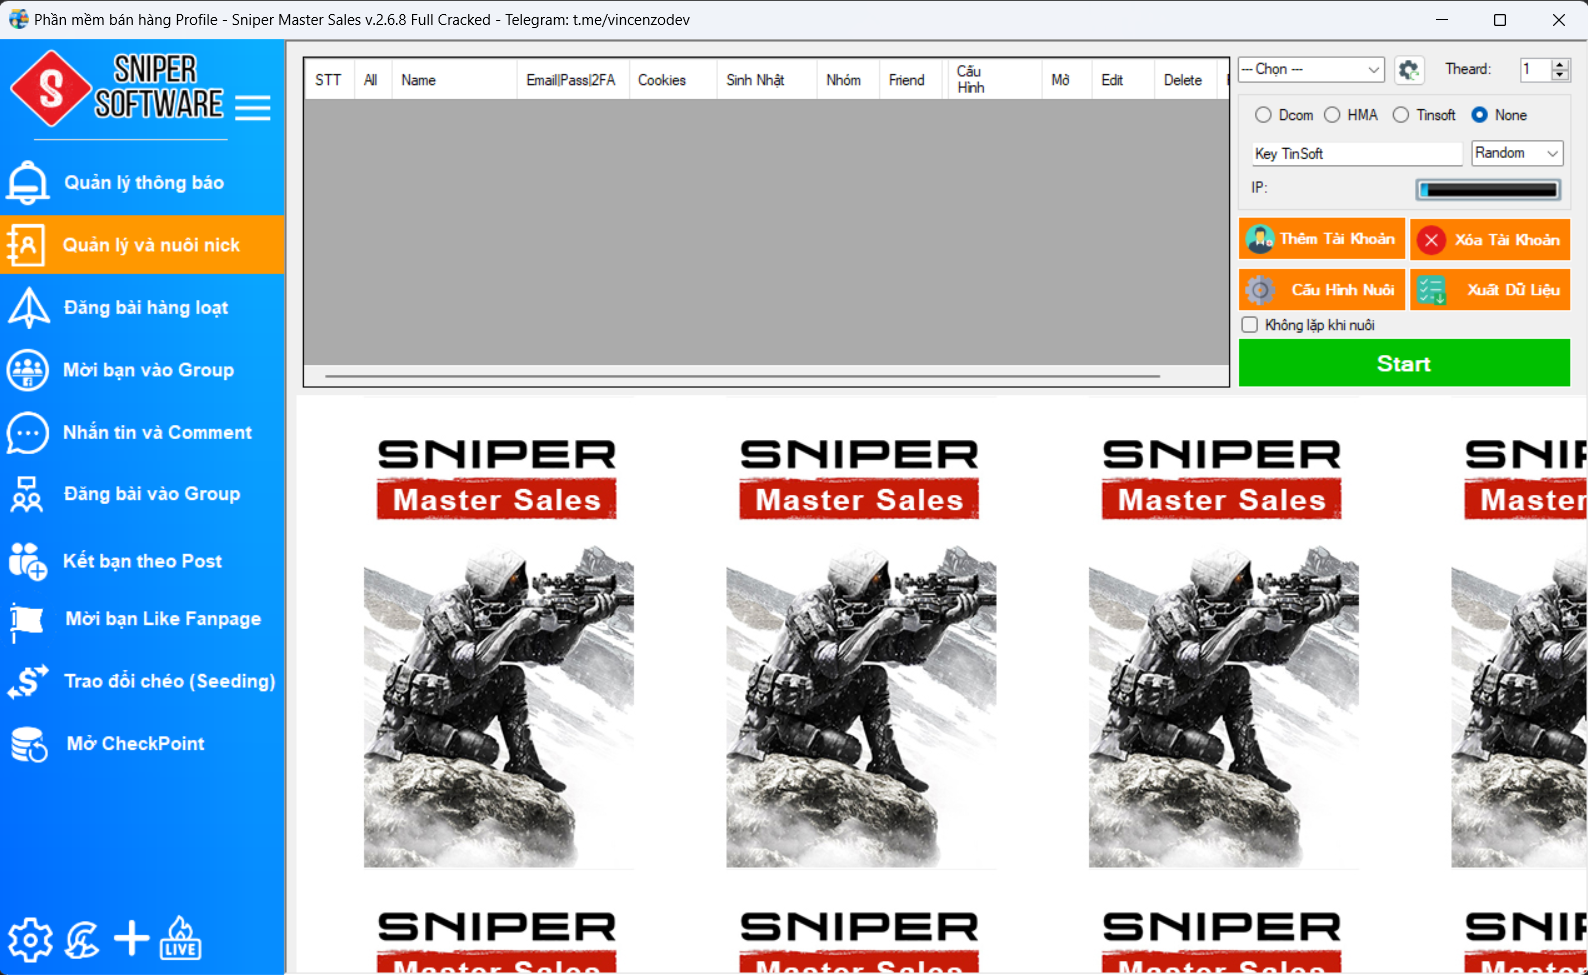Enable Không lặp khi nuôi checkbox
Viewport: 1588px width, 975px height.
pyautogui.click(x=1249, y=325)
